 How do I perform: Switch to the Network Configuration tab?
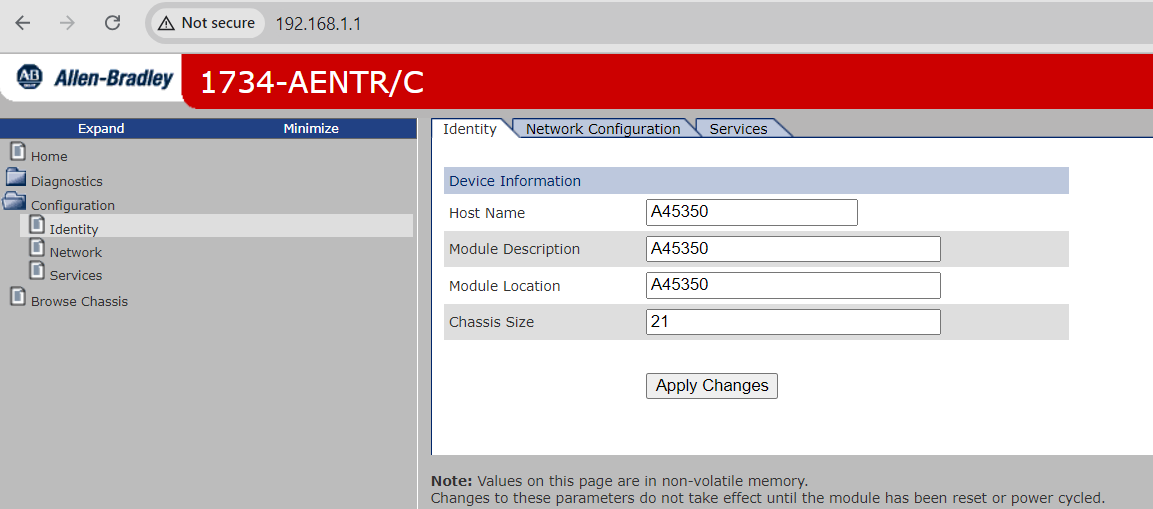pyautogui.click(x=603, y=129)
